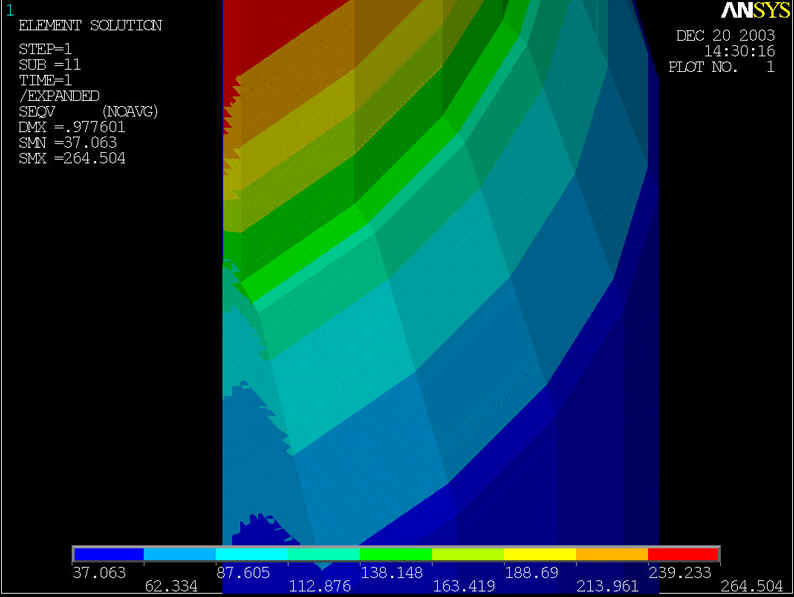Click the legend value 264.504

coord(751,586)
